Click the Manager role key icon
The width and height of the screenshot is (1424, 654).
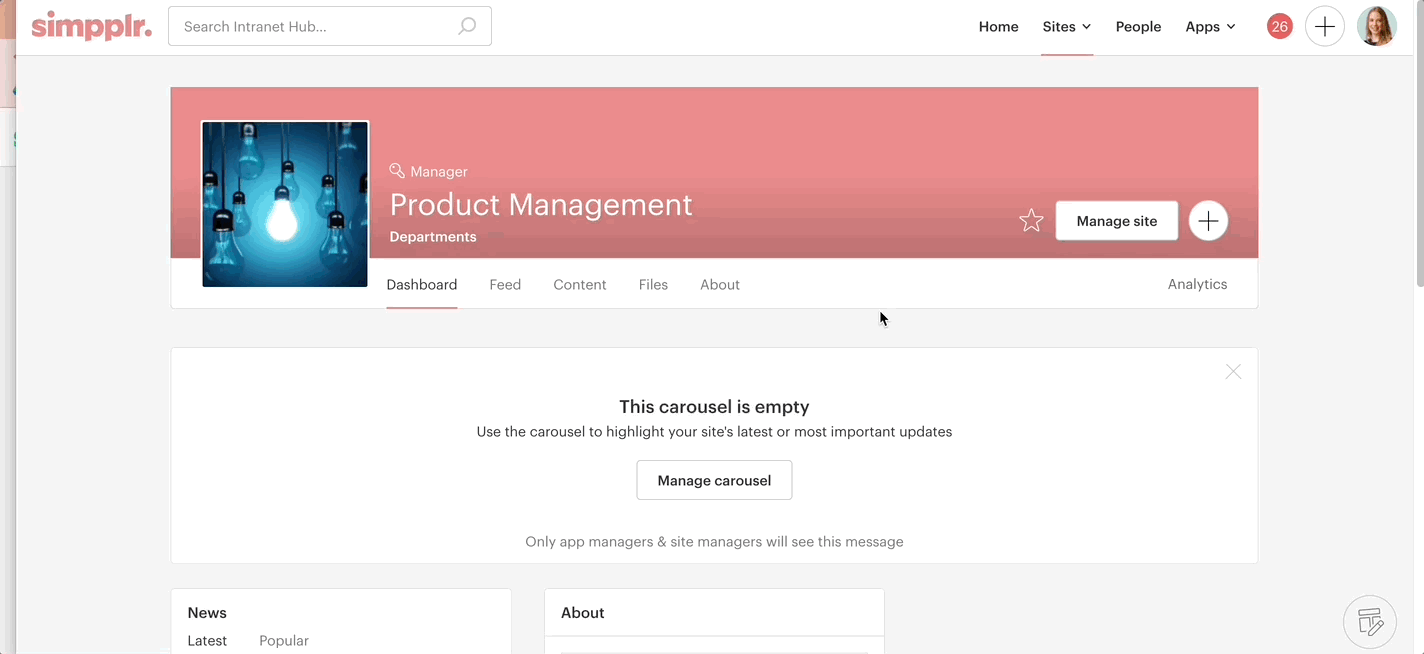(x=397, y=171)
